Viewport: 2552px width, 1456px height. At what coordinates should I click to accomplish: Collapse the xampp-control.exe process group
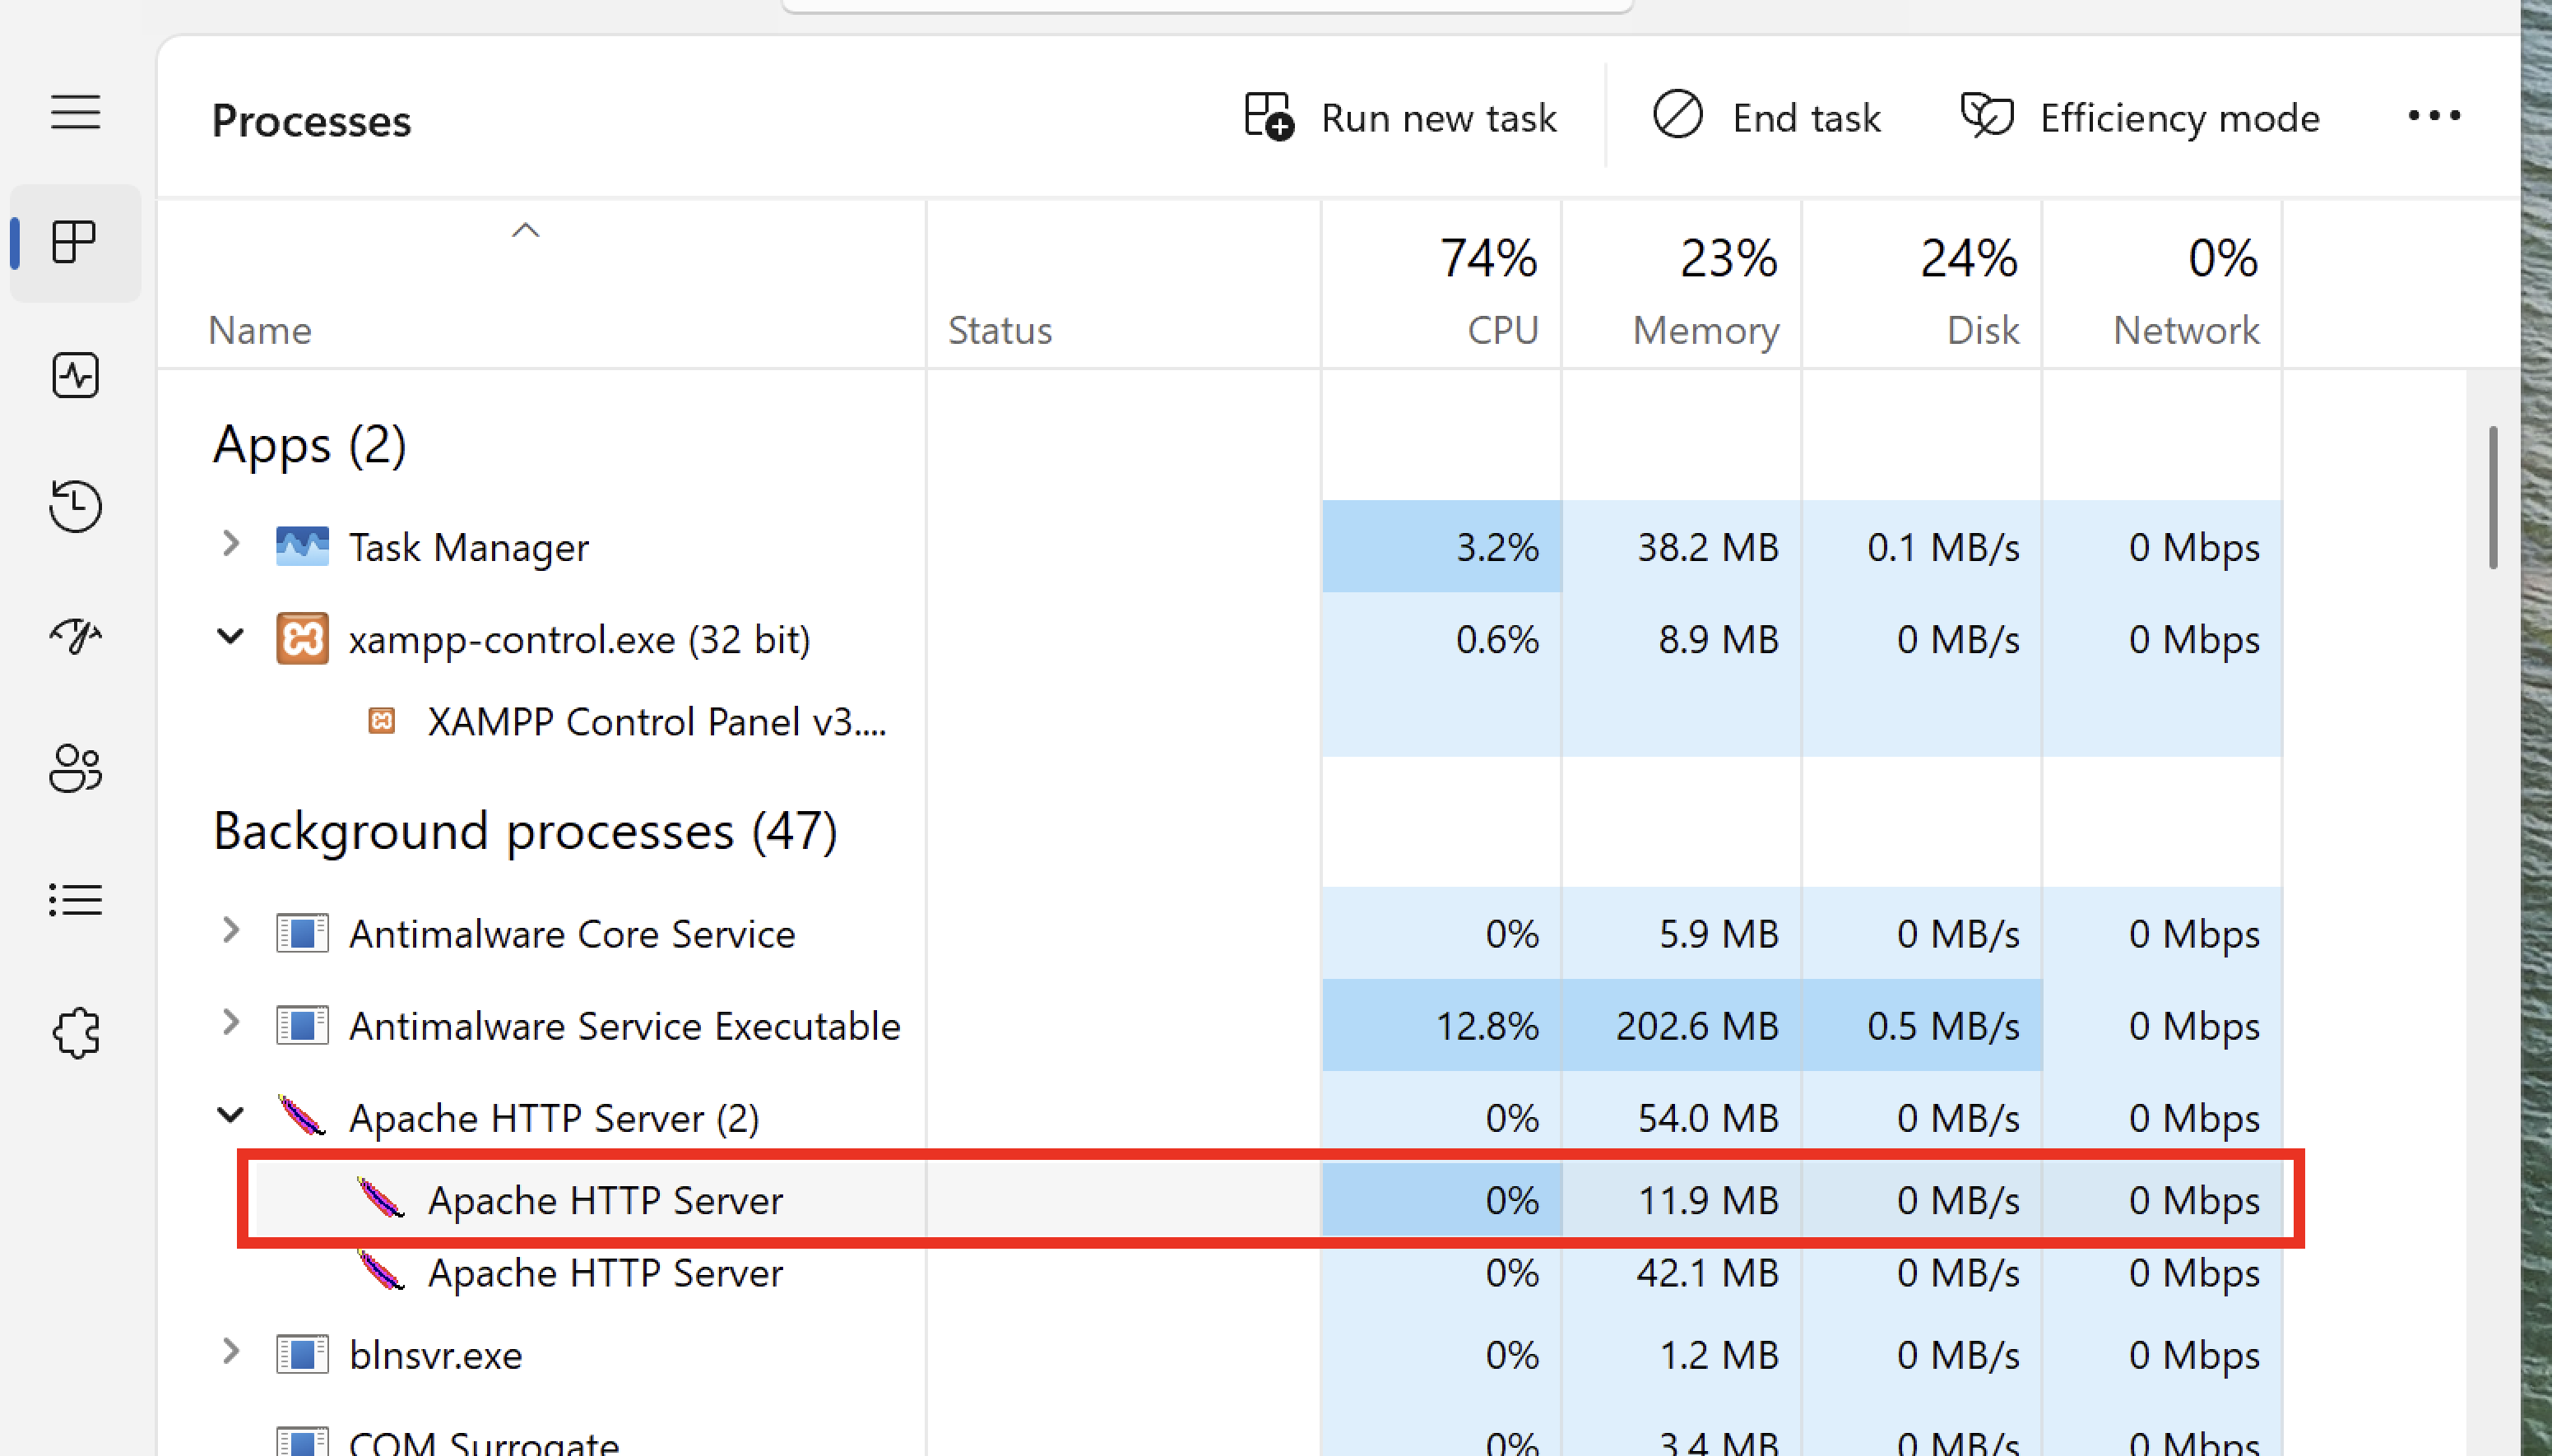pos(231,637)
